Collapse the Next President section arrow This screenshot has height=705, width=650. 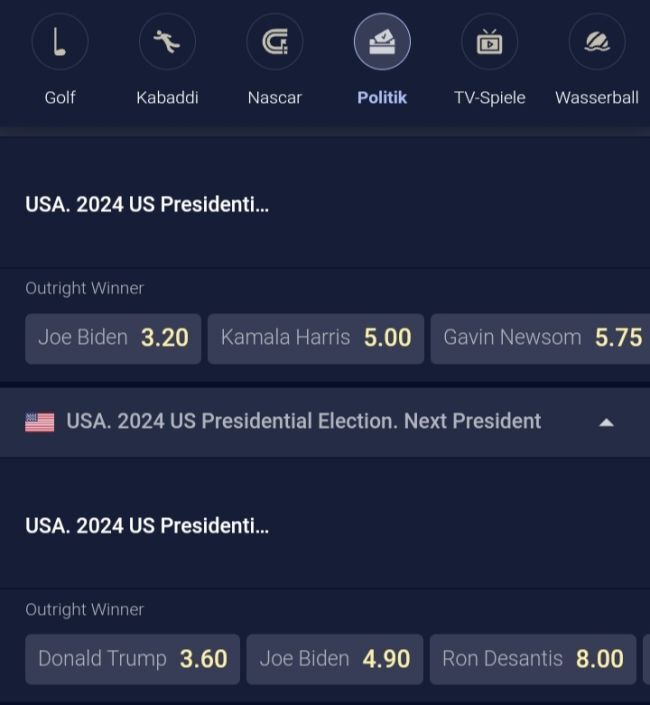click(x=605, y=422)
